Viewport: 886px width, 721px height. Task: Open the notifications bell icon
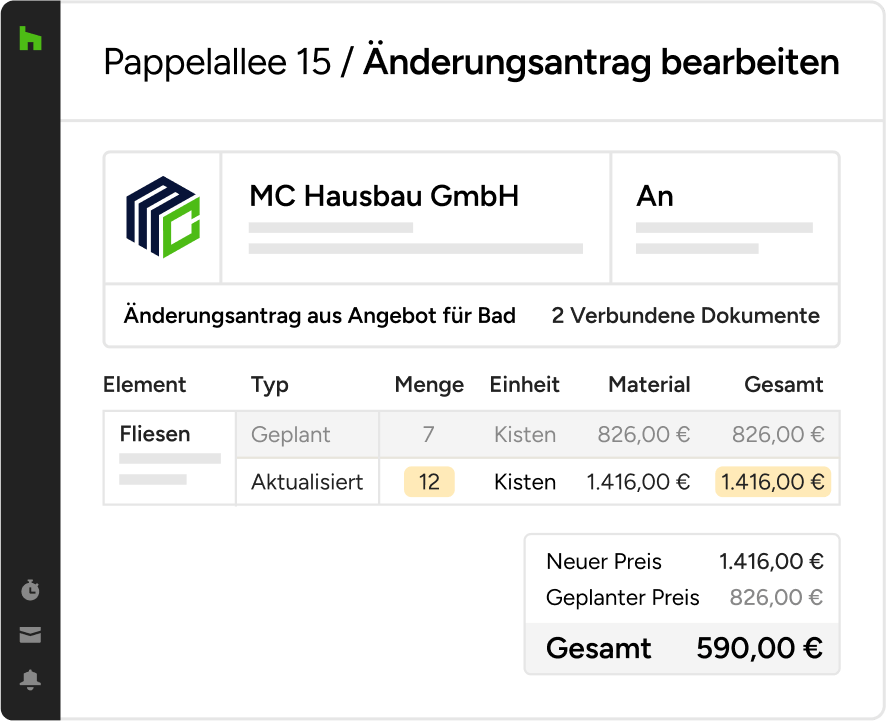[x=30, y=681]
